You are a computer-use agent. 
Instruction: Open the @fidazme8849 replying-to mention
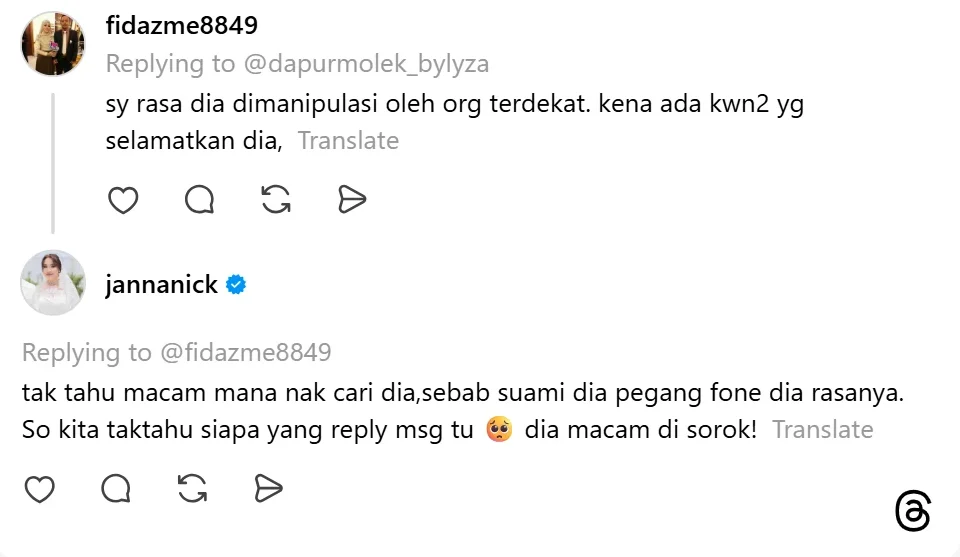click(x=244, y=352)
